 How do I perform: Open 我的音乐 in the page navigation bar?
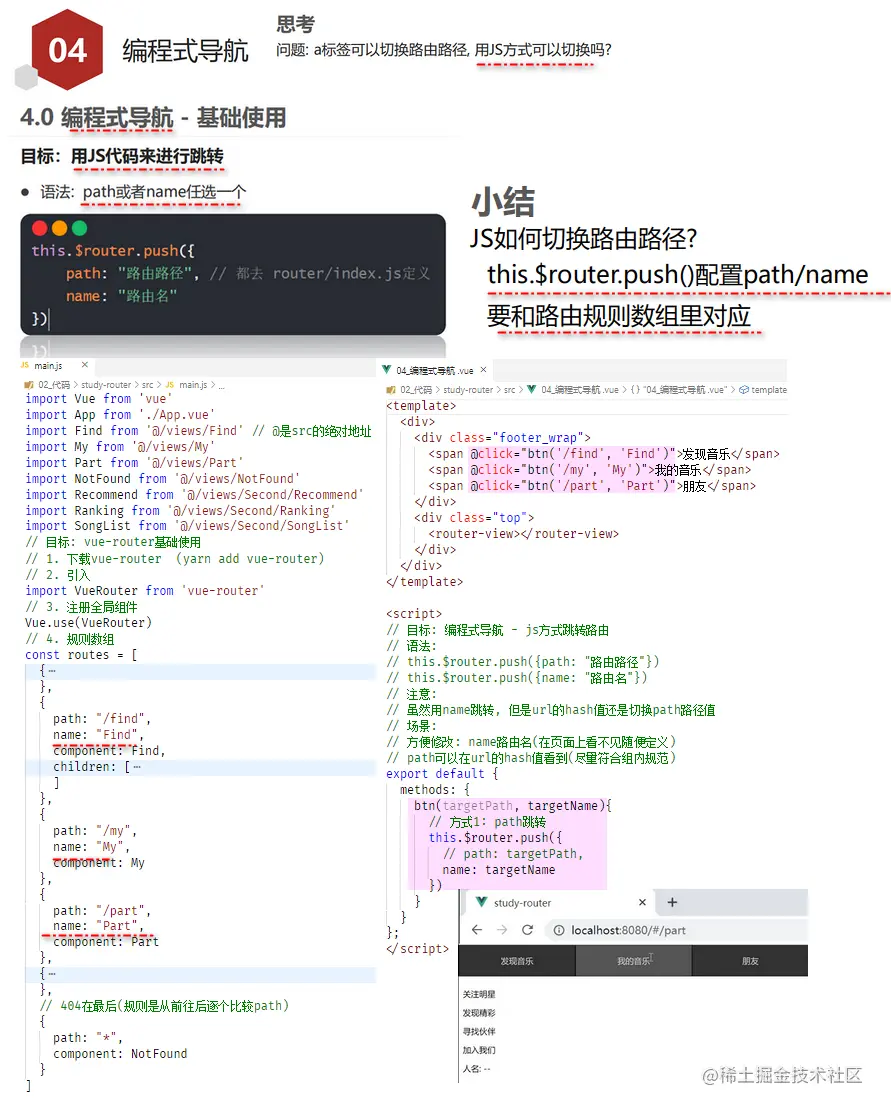point(633,961)
